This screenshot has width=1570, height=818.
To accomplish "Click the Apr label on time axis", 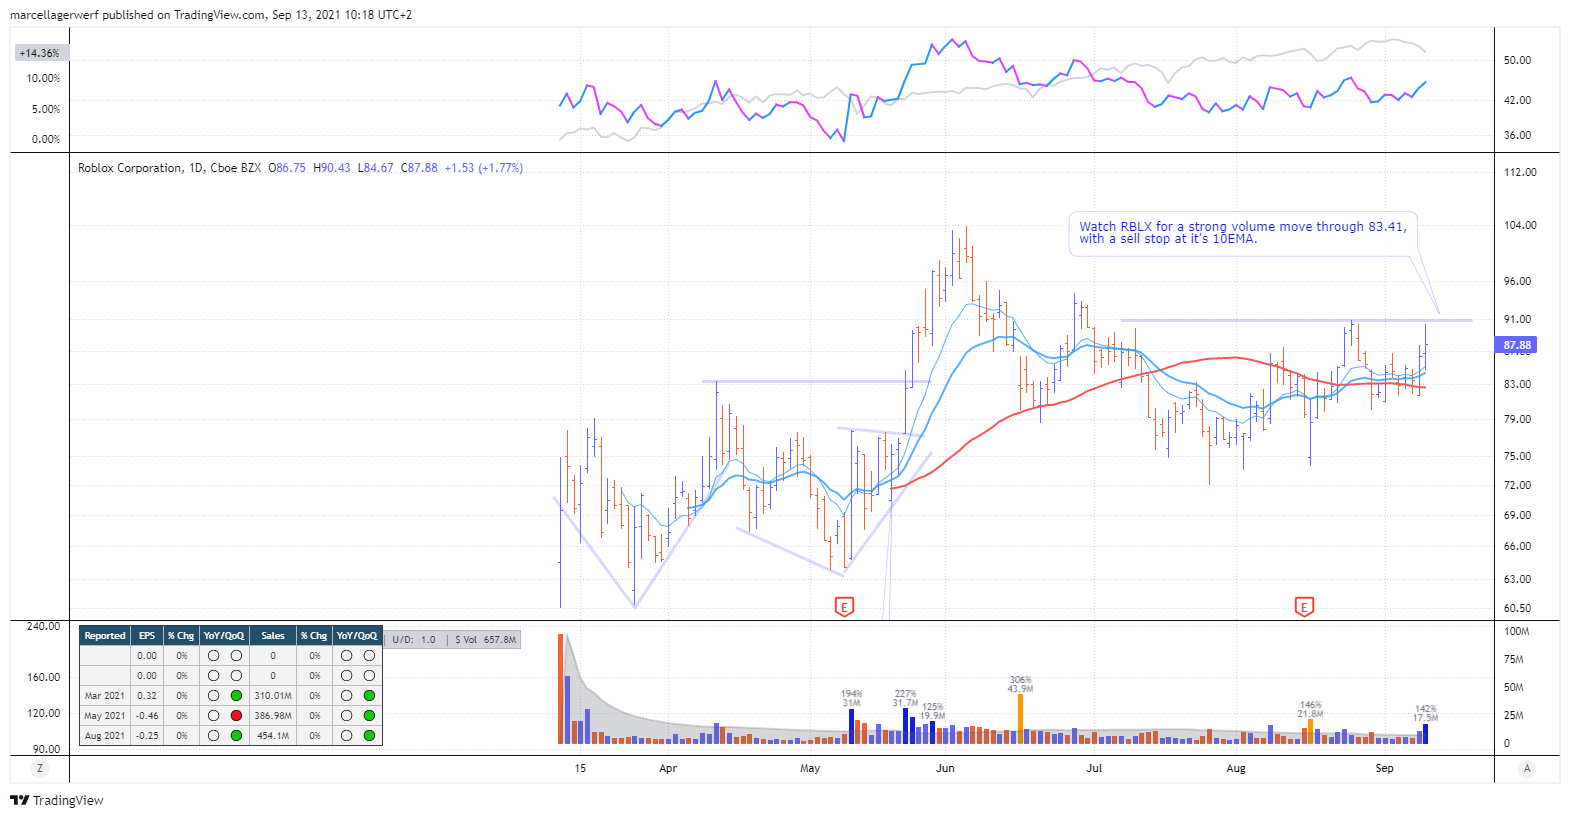I will [x=668, y=768].
